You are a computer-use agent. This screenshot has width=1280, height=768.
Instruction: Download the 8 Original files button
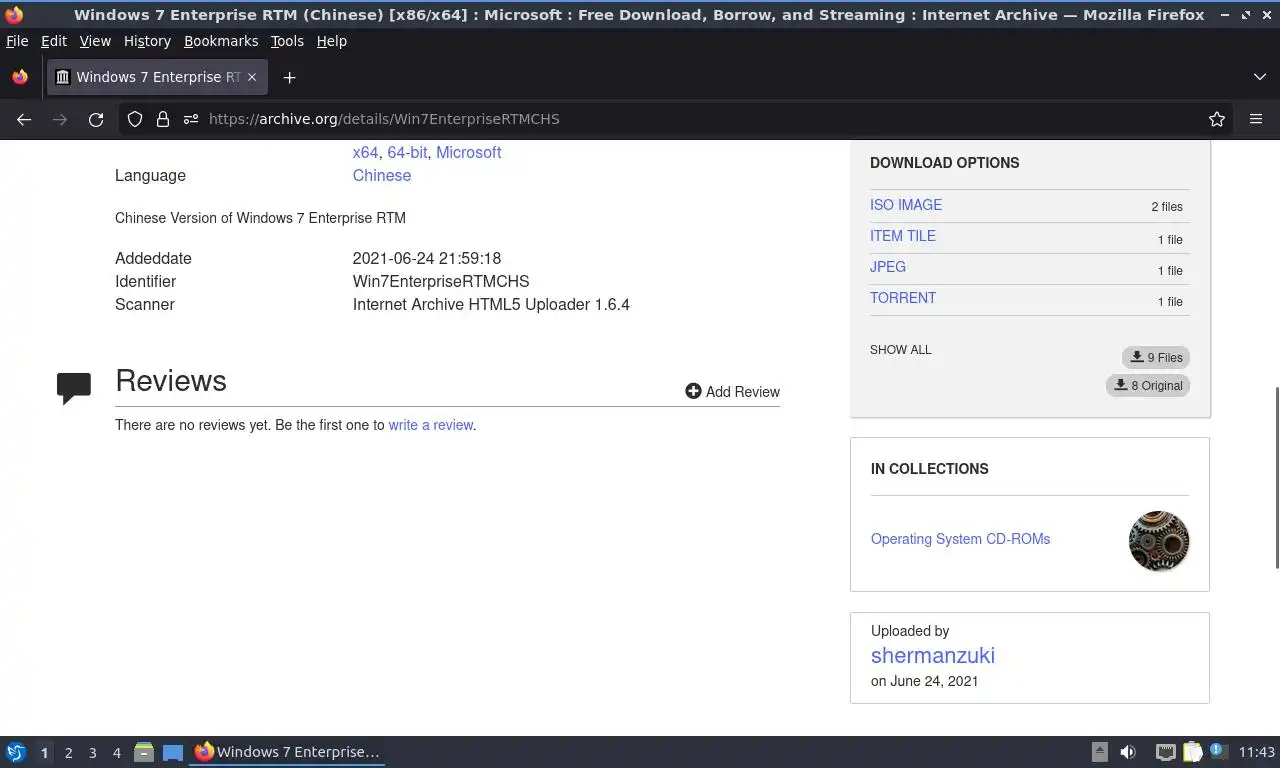[x=1148, y=385]
